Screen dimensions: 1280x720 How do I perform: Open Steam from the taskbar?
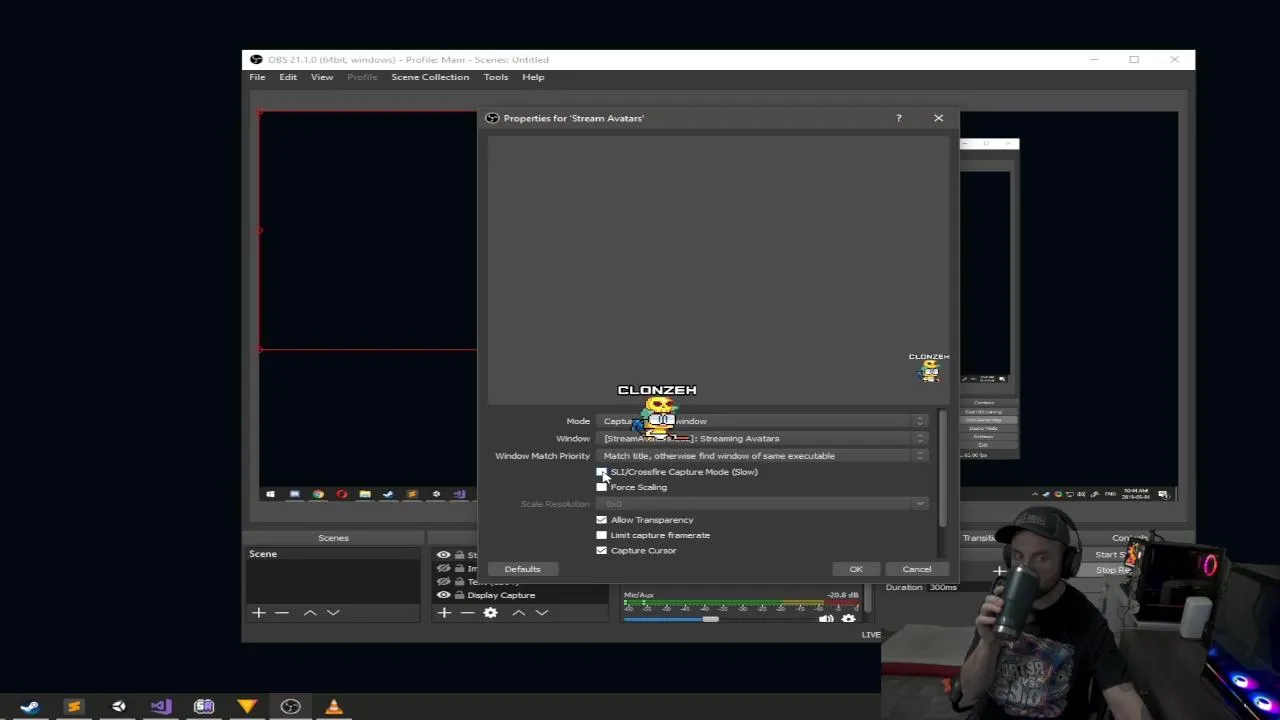click(x=29, y=707)
